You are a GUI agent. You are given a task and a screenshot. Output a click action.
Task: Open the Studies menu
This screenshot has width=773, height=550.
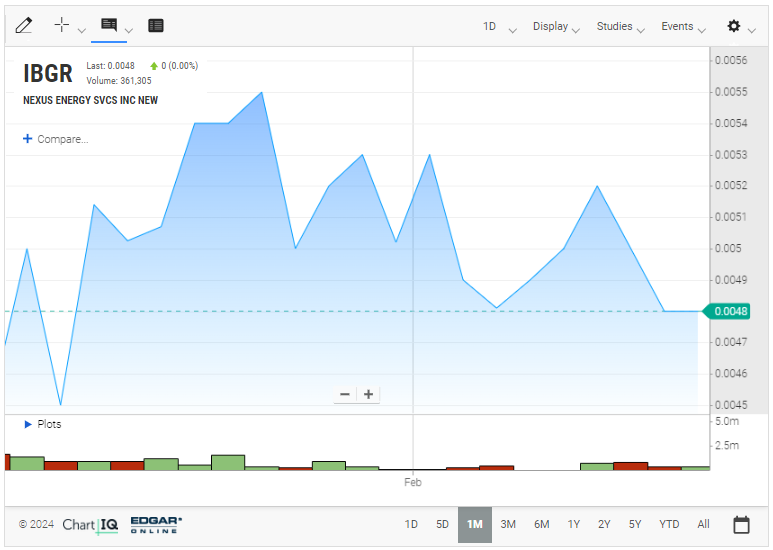pyautogui.click(x=620, y=27)
